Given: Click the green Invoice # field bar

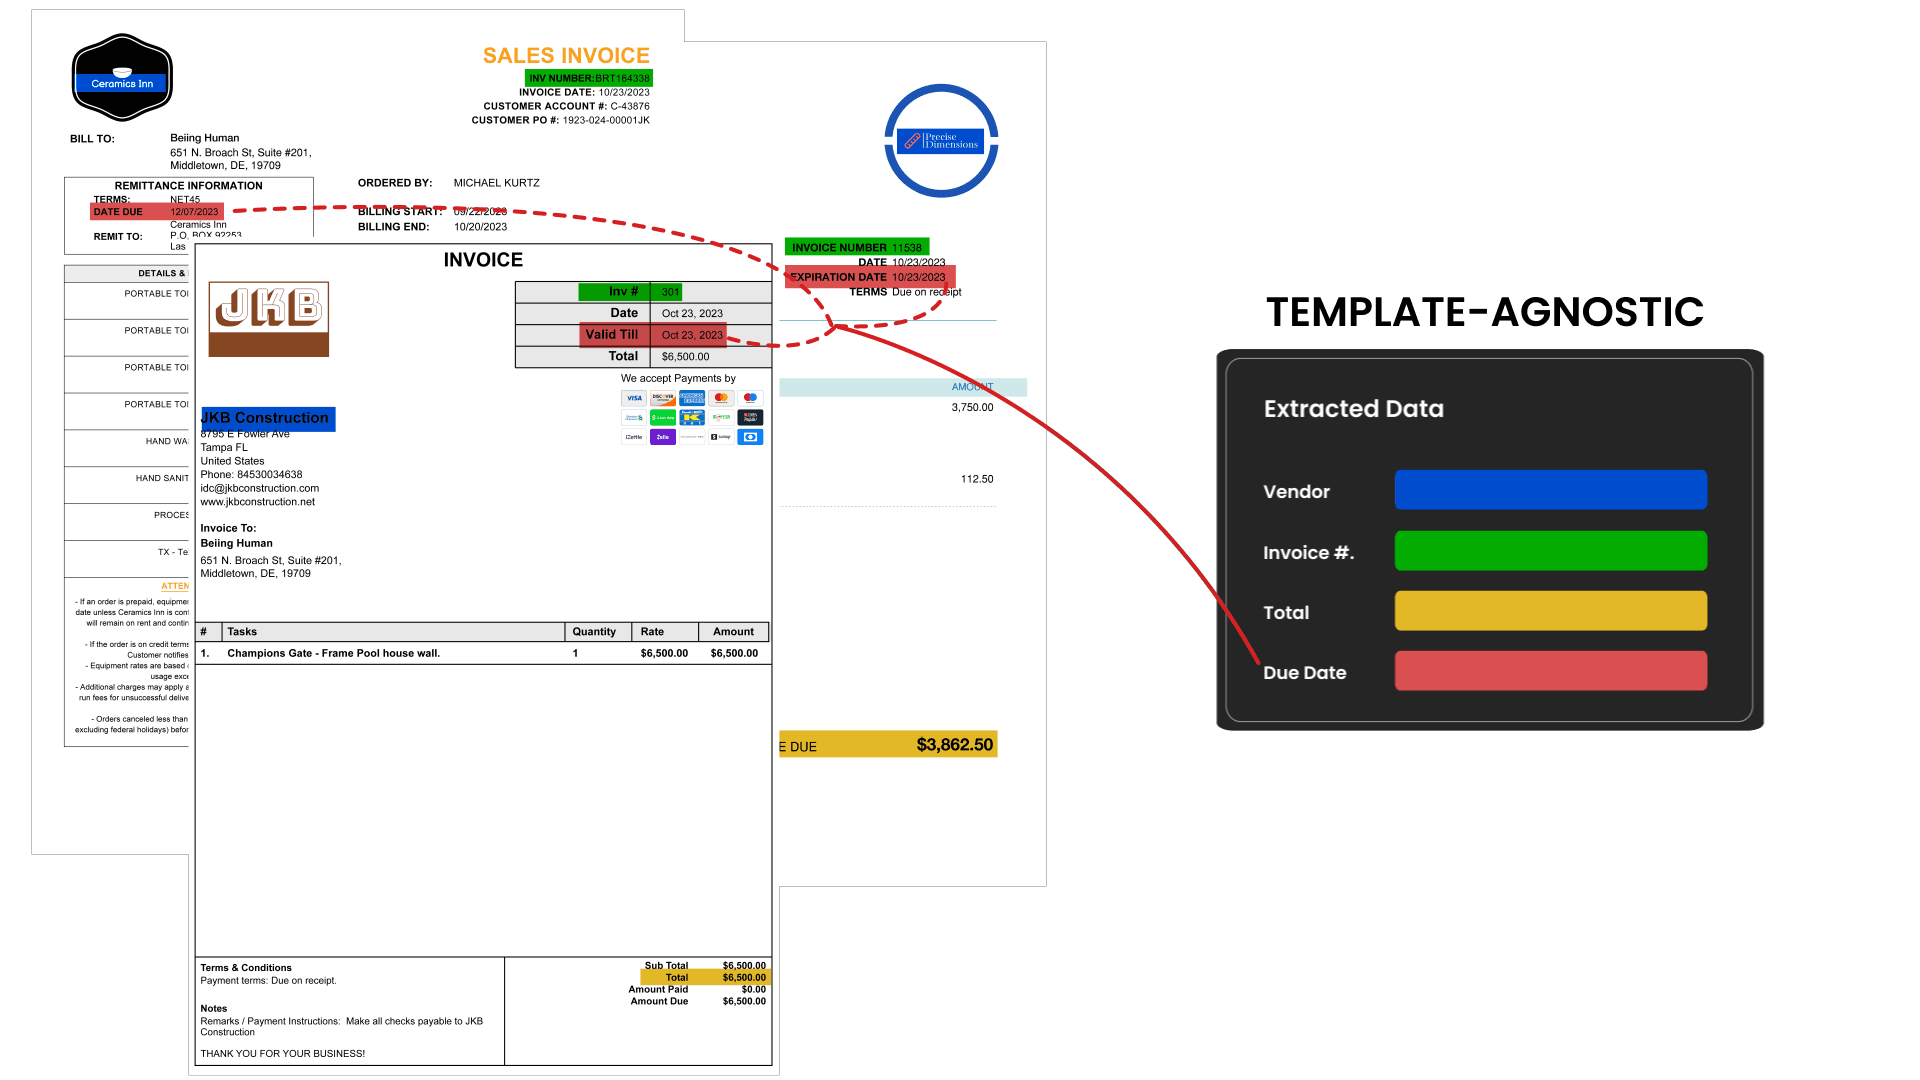Looking at the screenshot, I should [1550, 551].
